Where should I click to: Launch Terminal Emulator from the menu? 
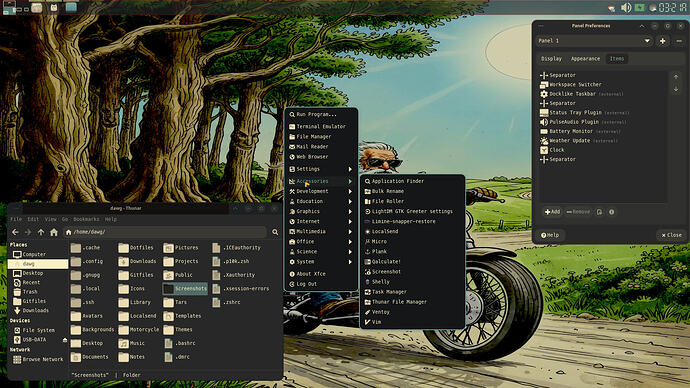321,127
